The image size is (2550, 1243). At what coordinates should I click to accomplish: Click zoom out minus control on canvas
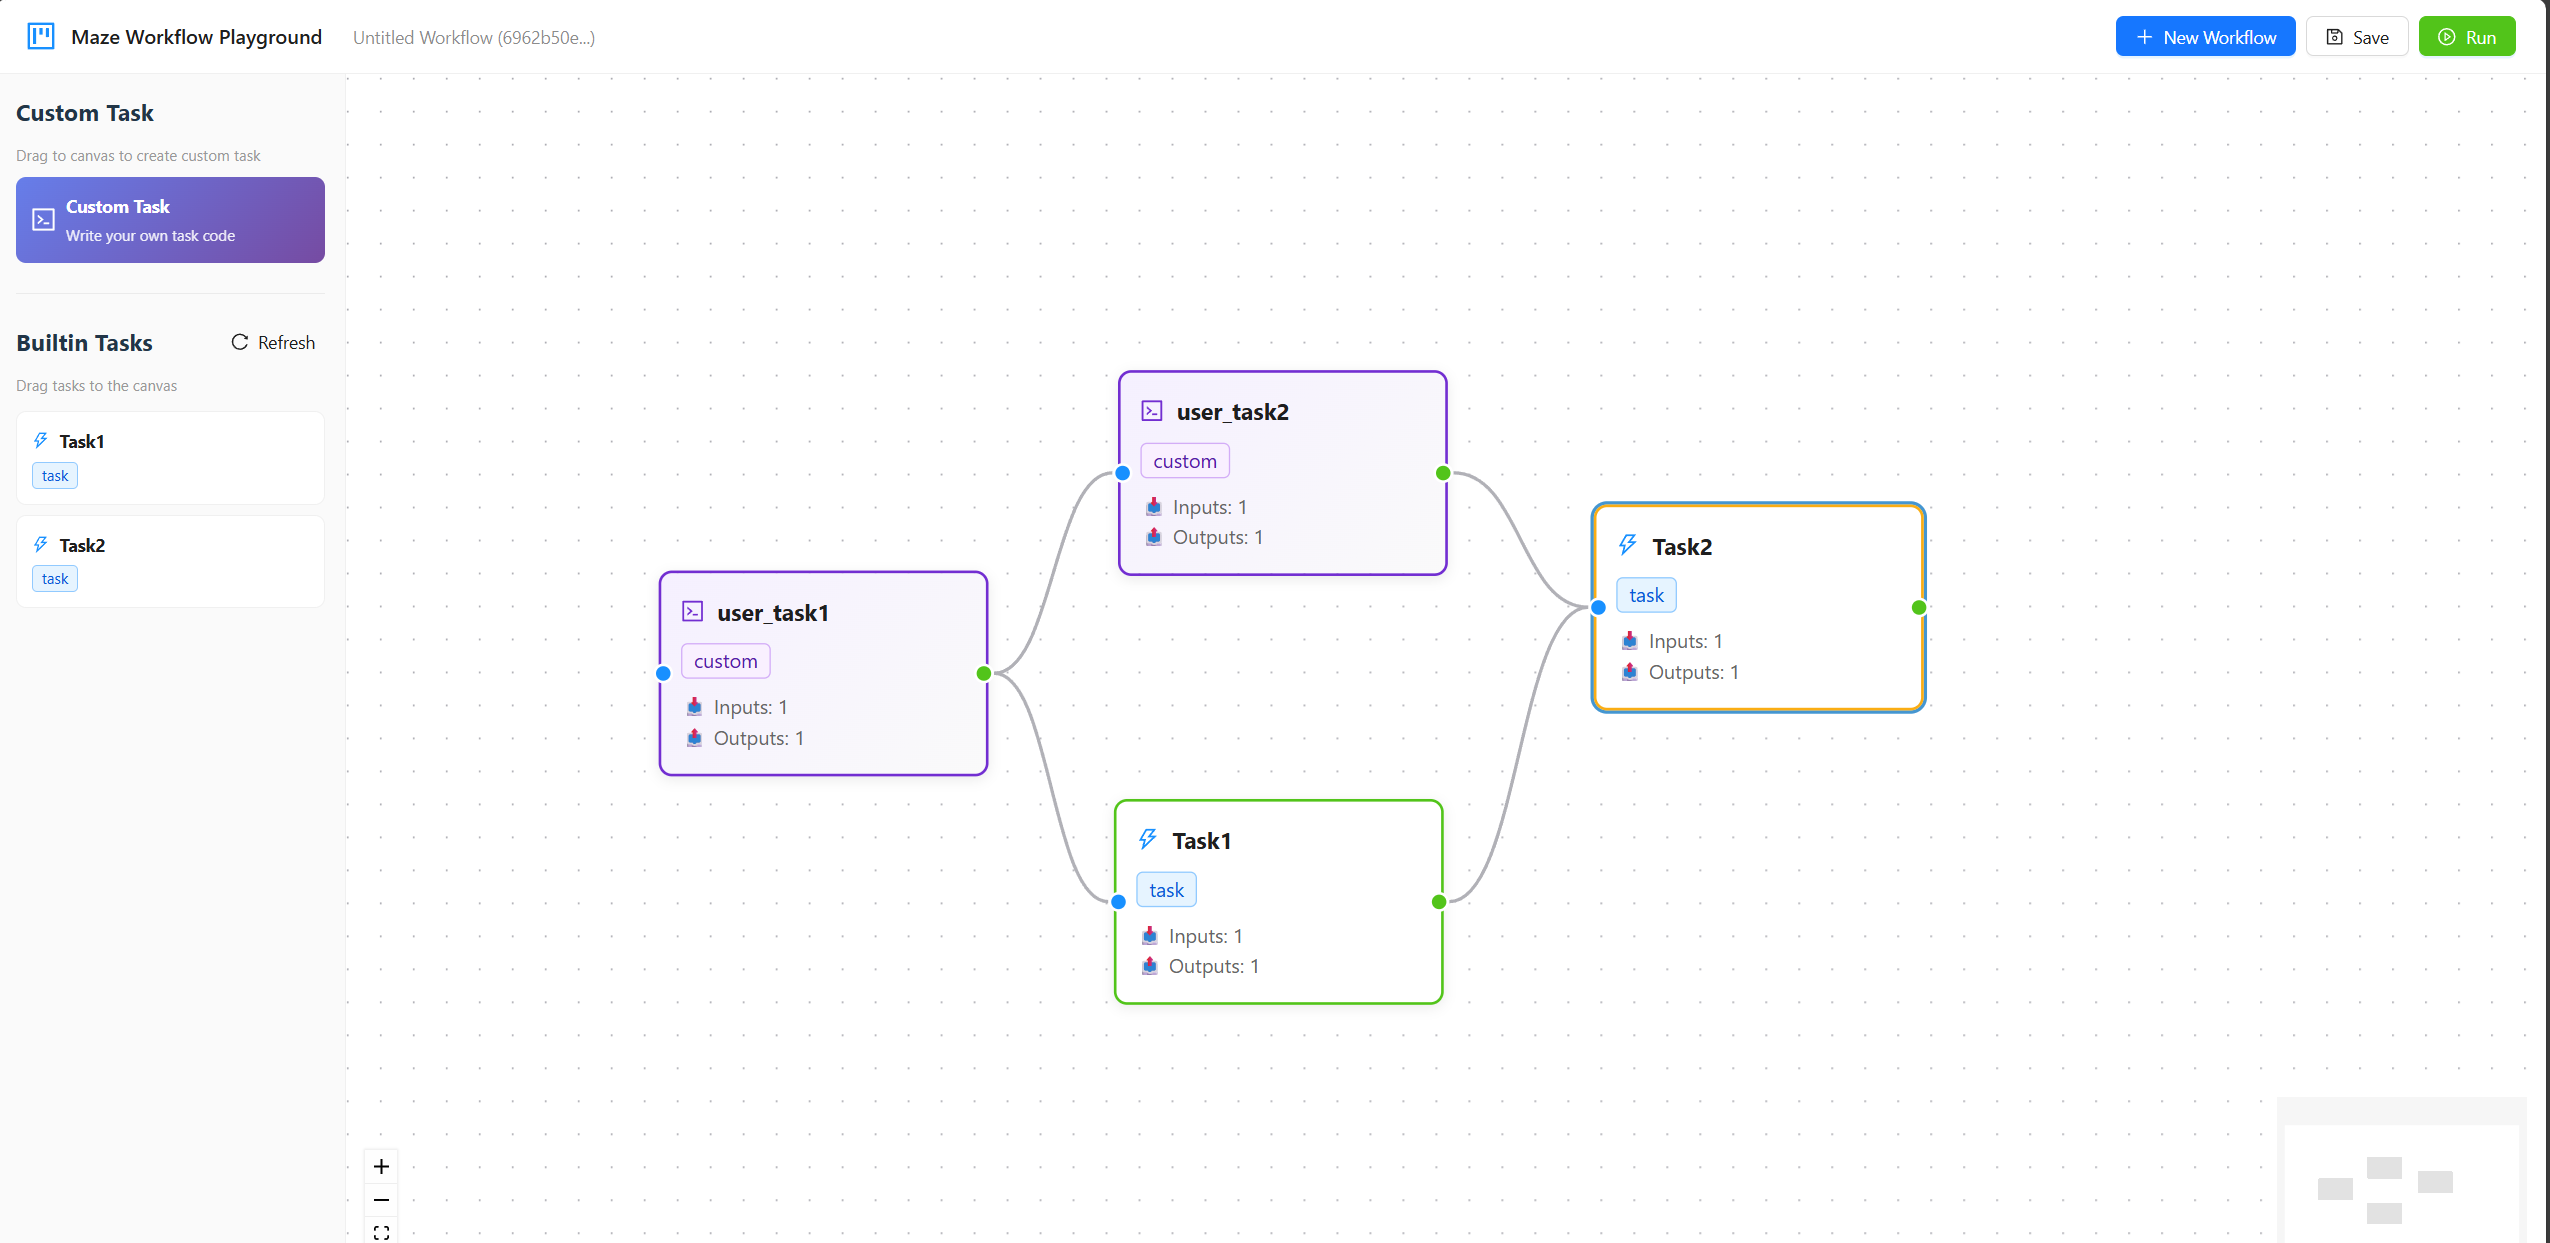click(381, 1199)
